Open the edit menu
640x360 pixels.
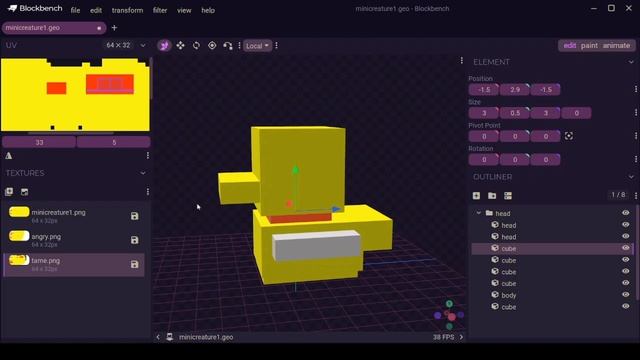96,10
